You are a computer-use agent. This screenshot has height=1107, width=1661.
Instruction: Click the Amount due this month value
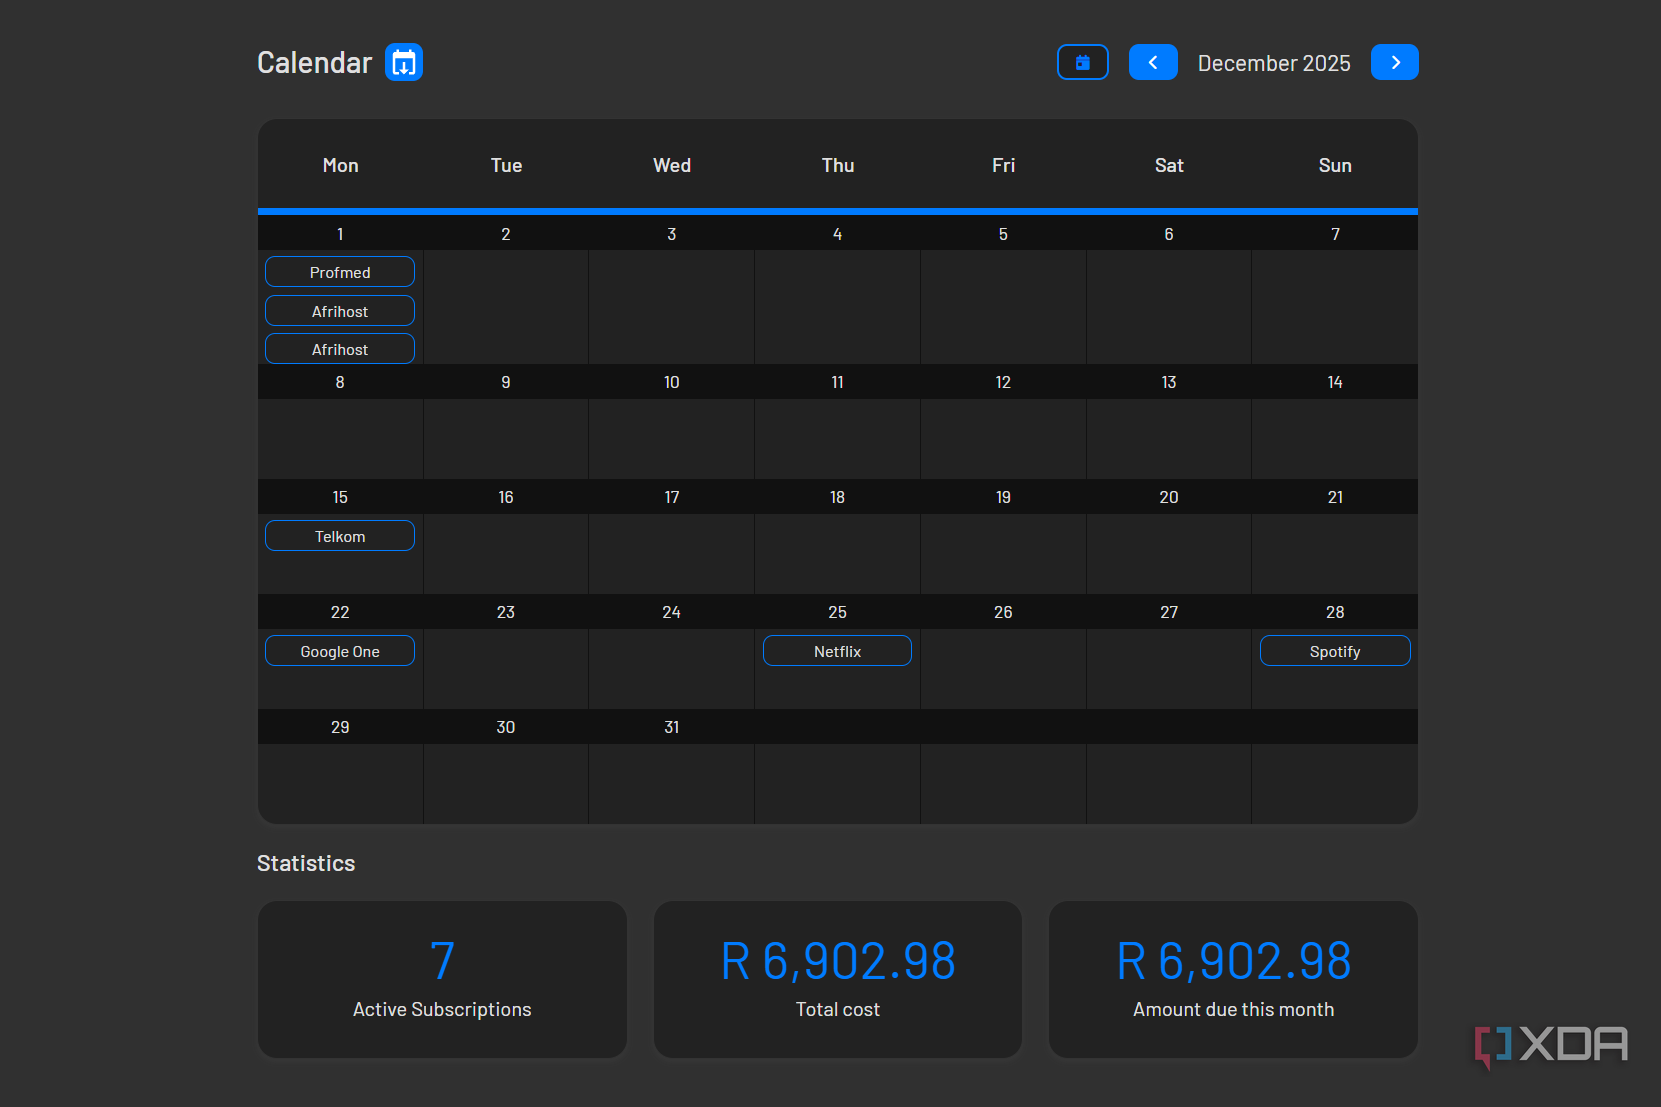tap(1234, 961)
